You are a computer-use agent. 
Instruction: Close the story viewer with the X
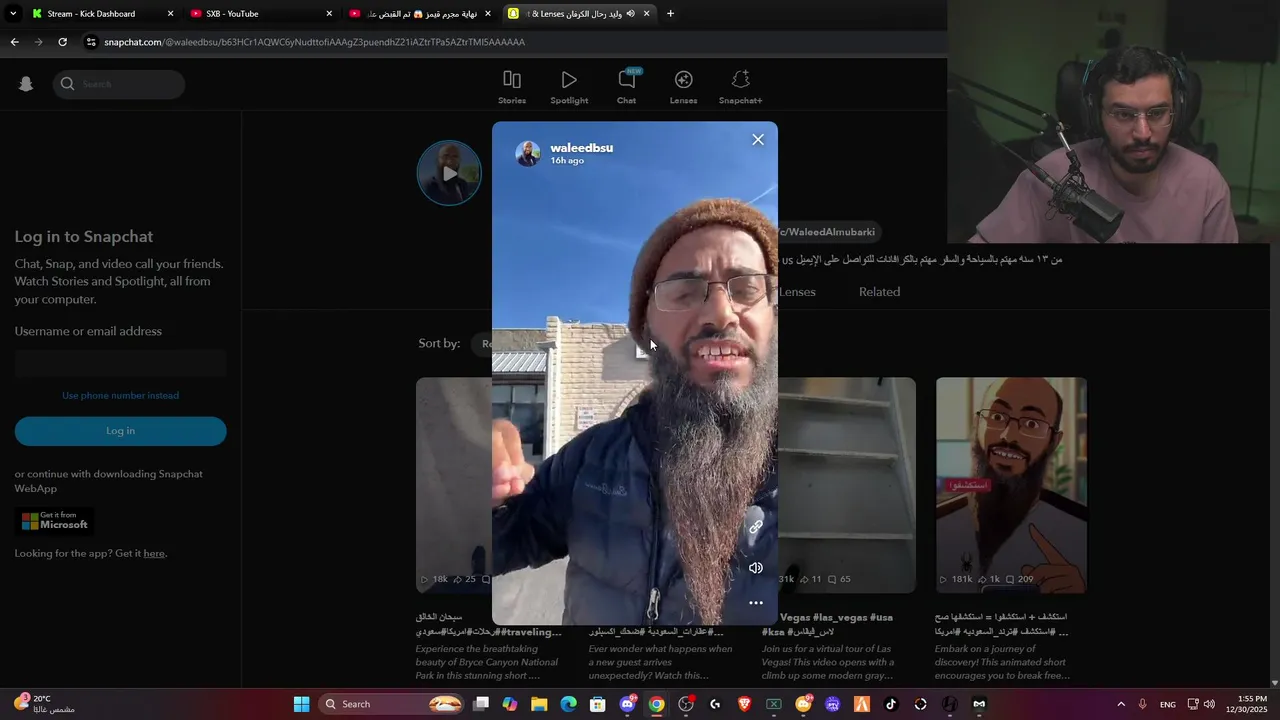(758, 140)
